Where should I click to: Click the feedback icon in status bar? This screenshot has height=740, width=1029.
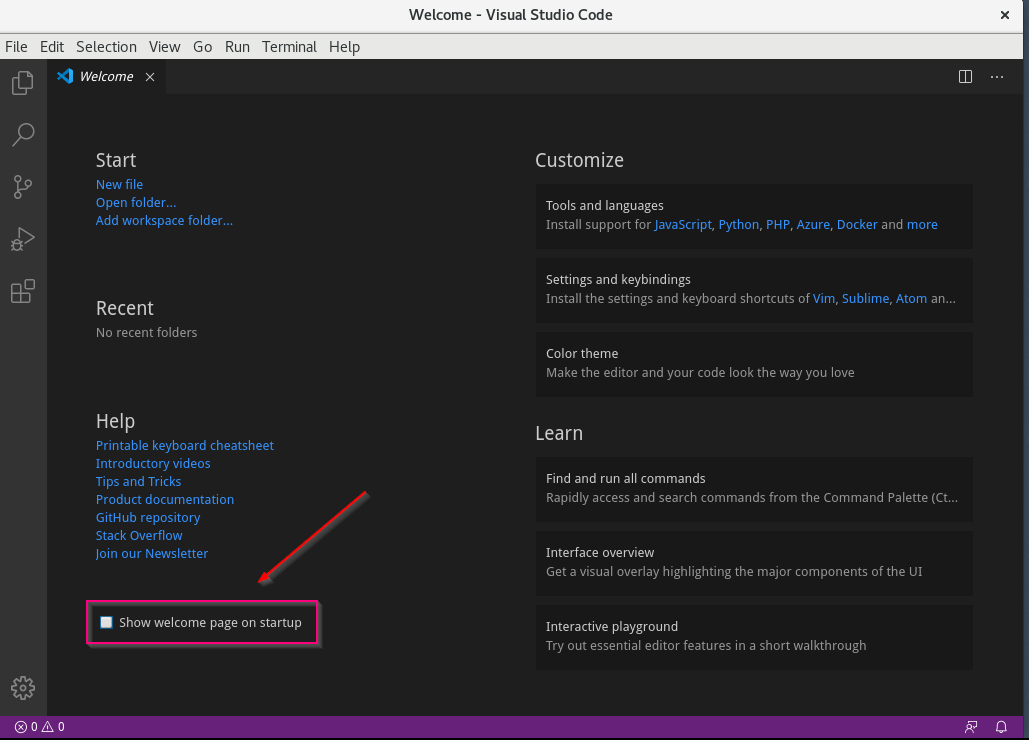point(971,727)
